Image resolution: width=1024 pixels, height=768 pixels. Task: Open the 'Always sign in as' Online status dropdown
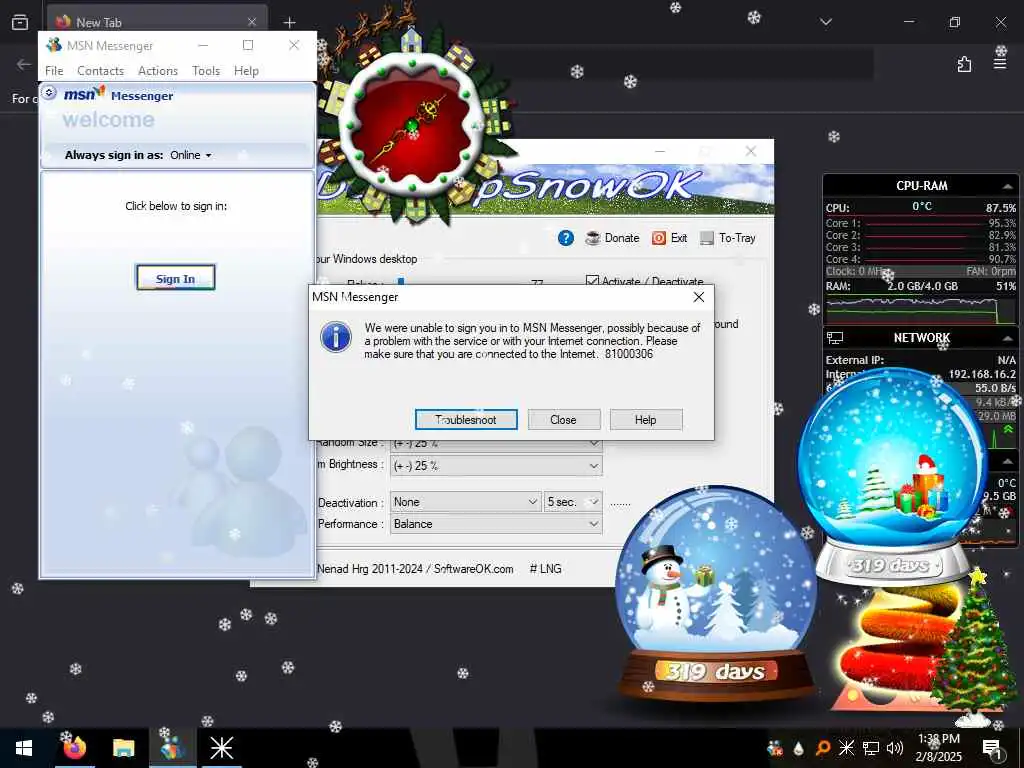coord(191,155)
